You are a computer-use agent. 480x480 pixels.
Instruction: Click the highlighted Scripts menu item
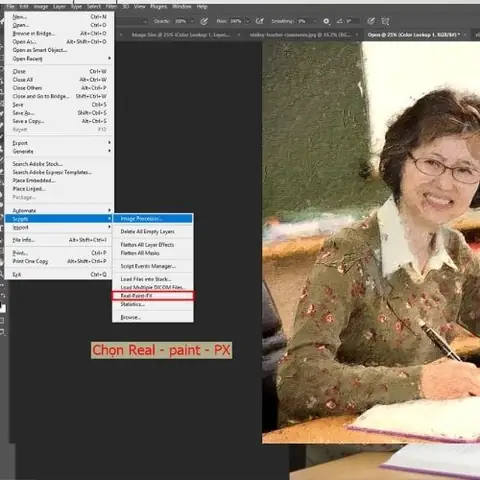coord(59,219)
